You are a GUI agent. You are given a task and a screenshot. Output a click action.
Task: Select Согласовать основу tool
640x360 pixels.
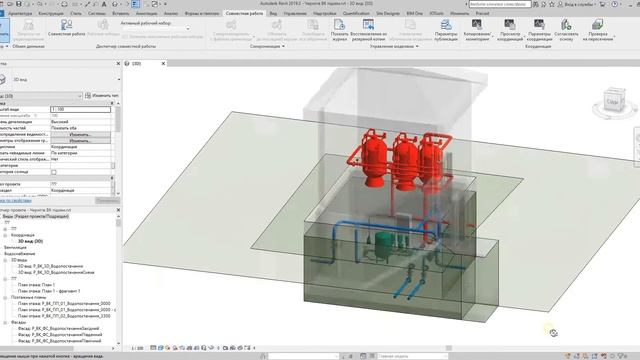[x=566, y=30]
